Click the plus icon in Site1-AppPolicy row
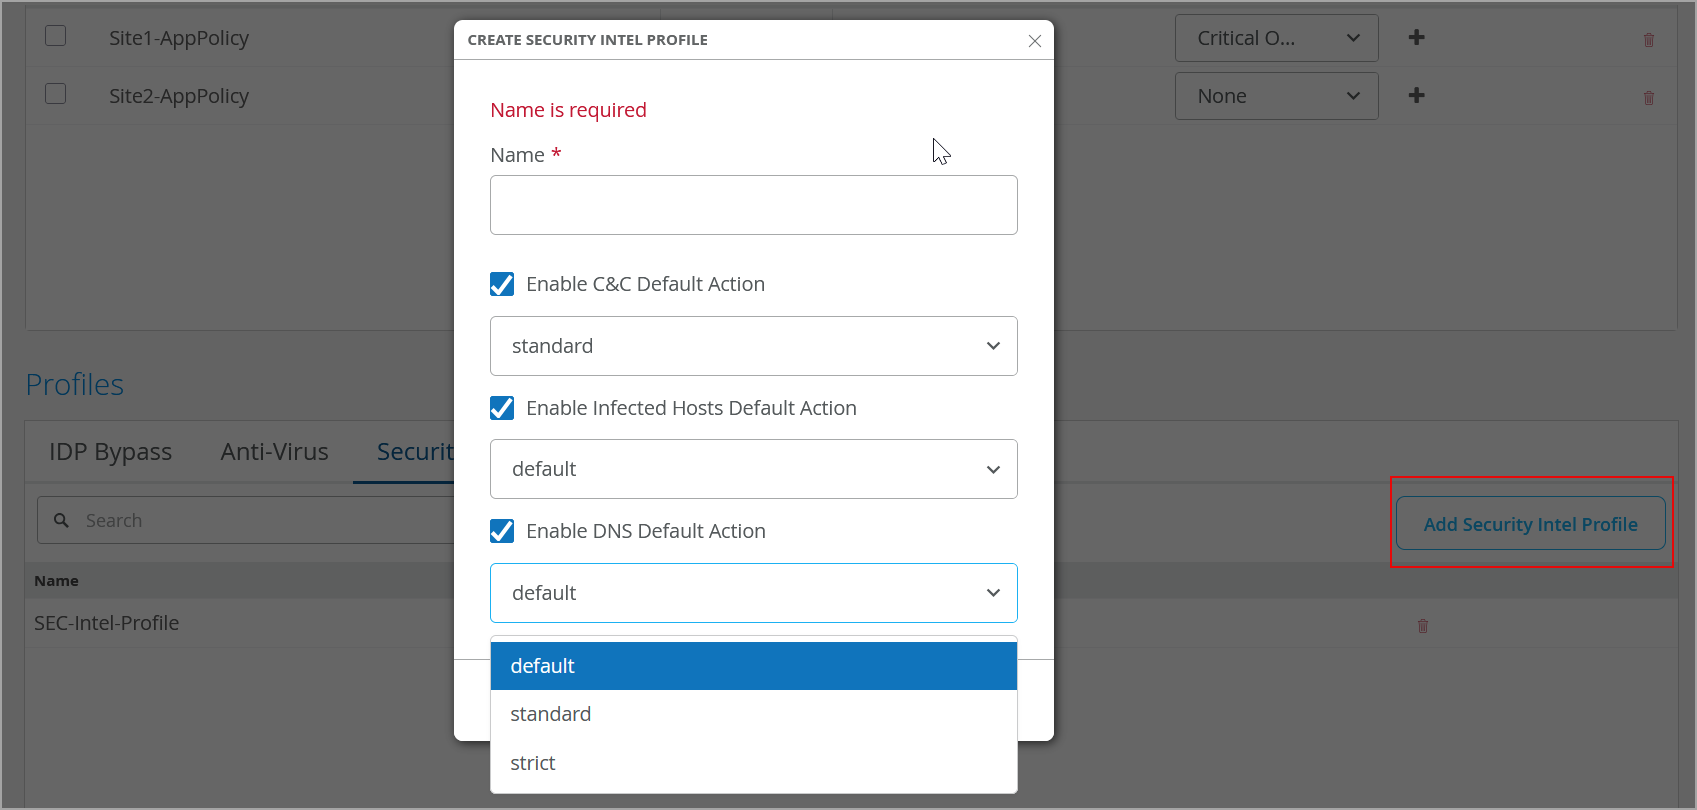 [x=1416, y=38]
